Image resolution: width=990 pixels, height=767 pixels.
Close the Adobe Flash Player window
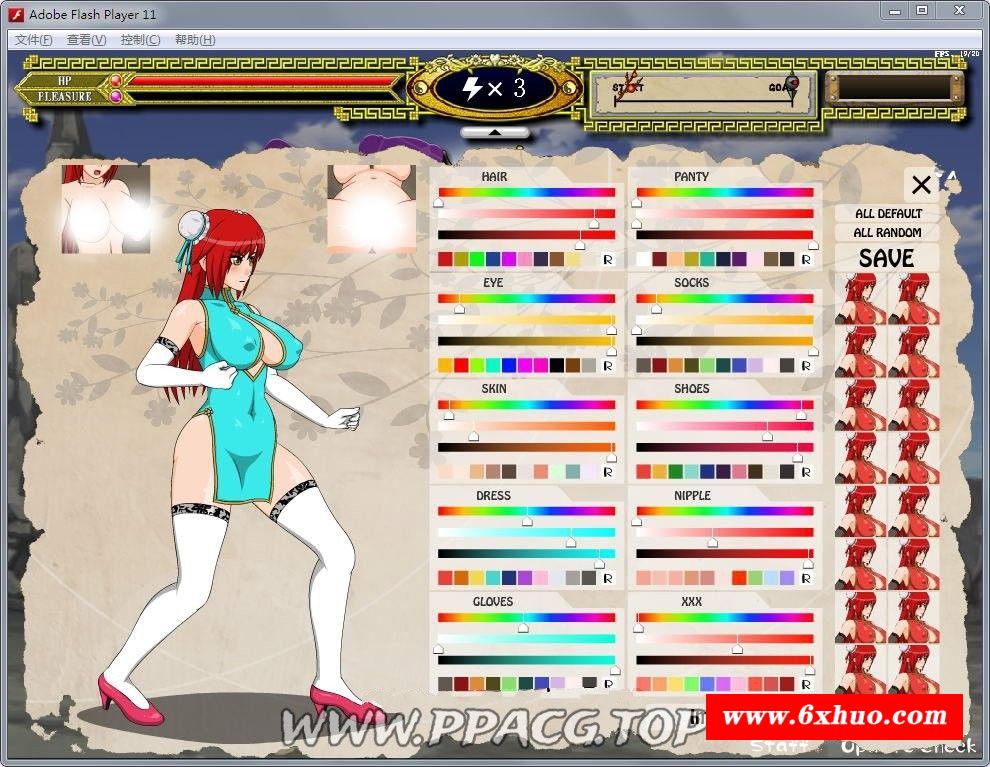(960, 11)
